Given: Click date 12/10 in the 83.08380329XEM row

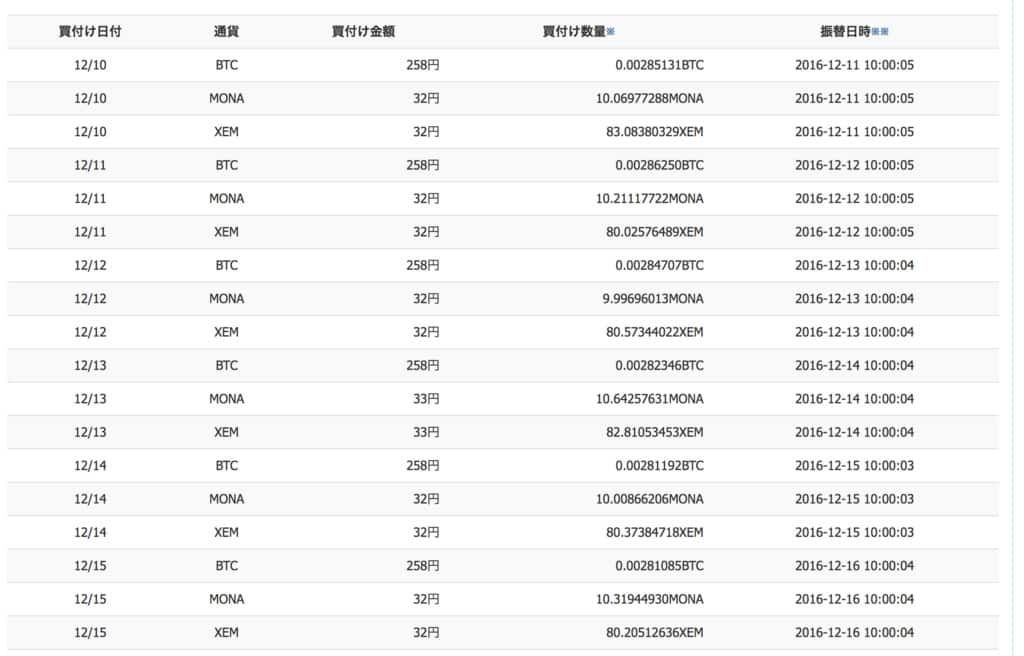Looking at the screenshot, I should [x=90, y=132].
